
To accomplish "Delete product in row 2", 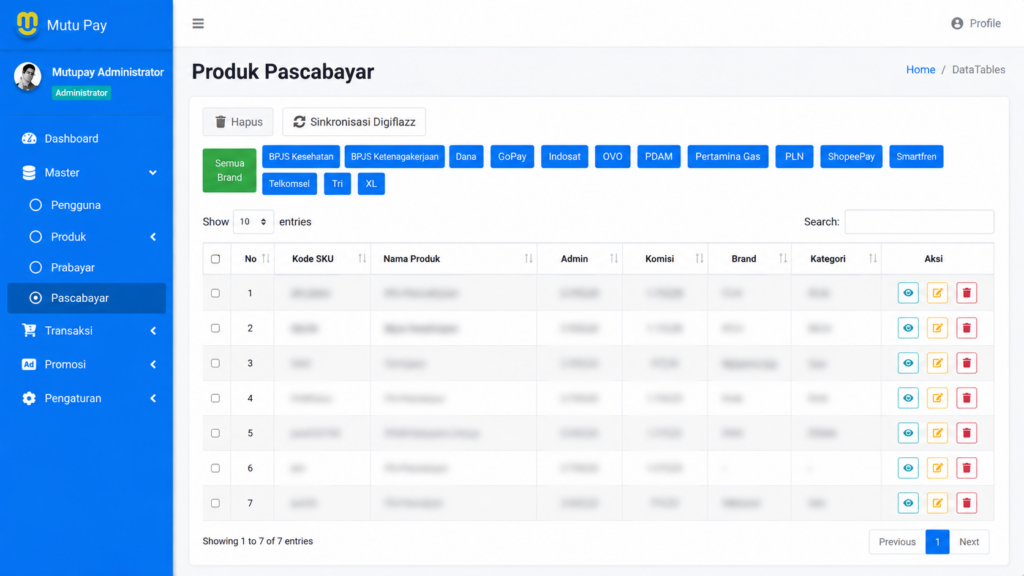I will click(x=967, y=328).
